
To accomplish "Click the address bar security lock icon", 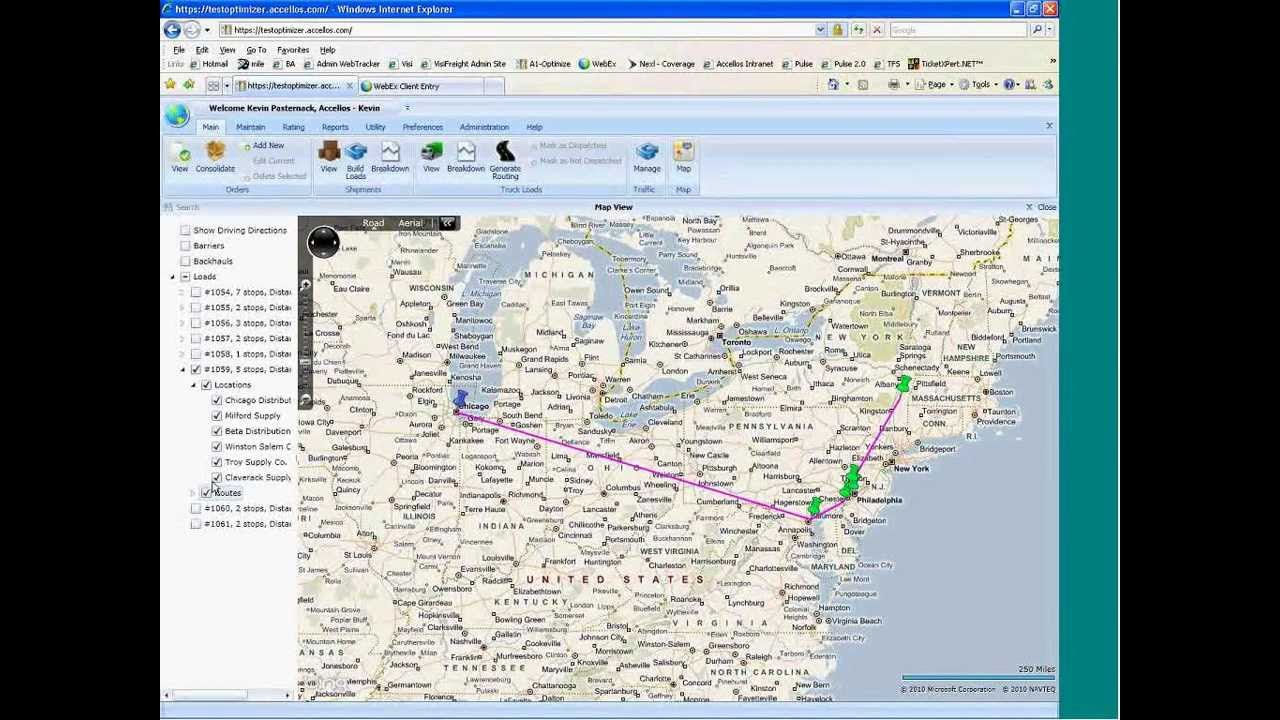I will (x=838, y=30).
